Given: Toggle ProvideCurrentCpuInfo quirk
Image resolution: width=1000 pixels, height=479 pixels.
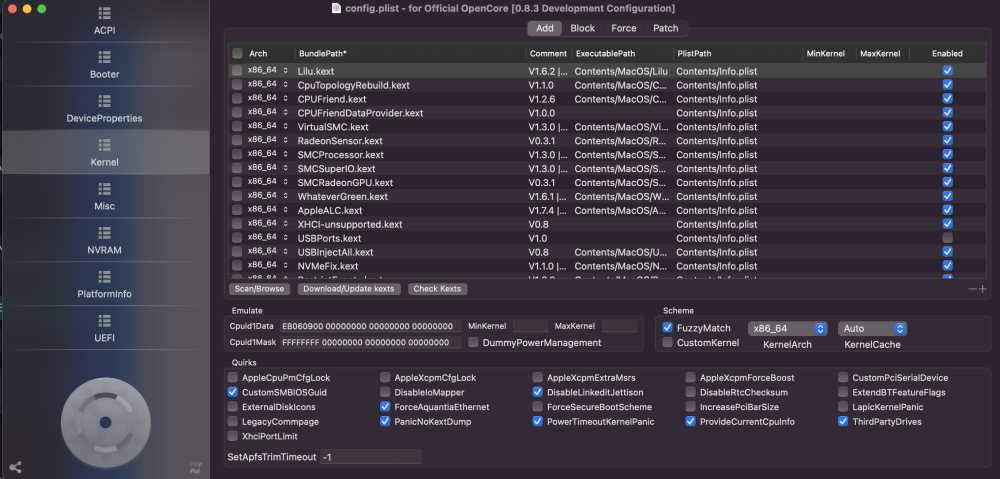Looking at the screenshot, I should 691,422.
